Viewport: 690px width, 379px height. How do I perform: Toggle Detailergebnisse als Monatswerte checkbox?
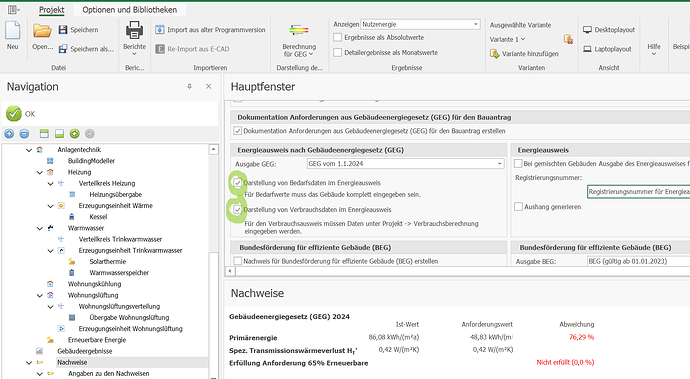coord(338,52)
